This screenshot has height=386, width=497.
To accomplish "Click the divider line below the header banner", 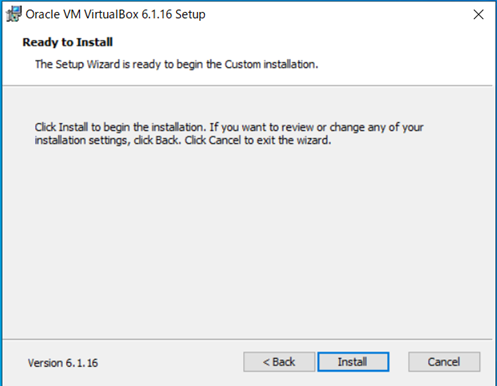I will (247, 86).
